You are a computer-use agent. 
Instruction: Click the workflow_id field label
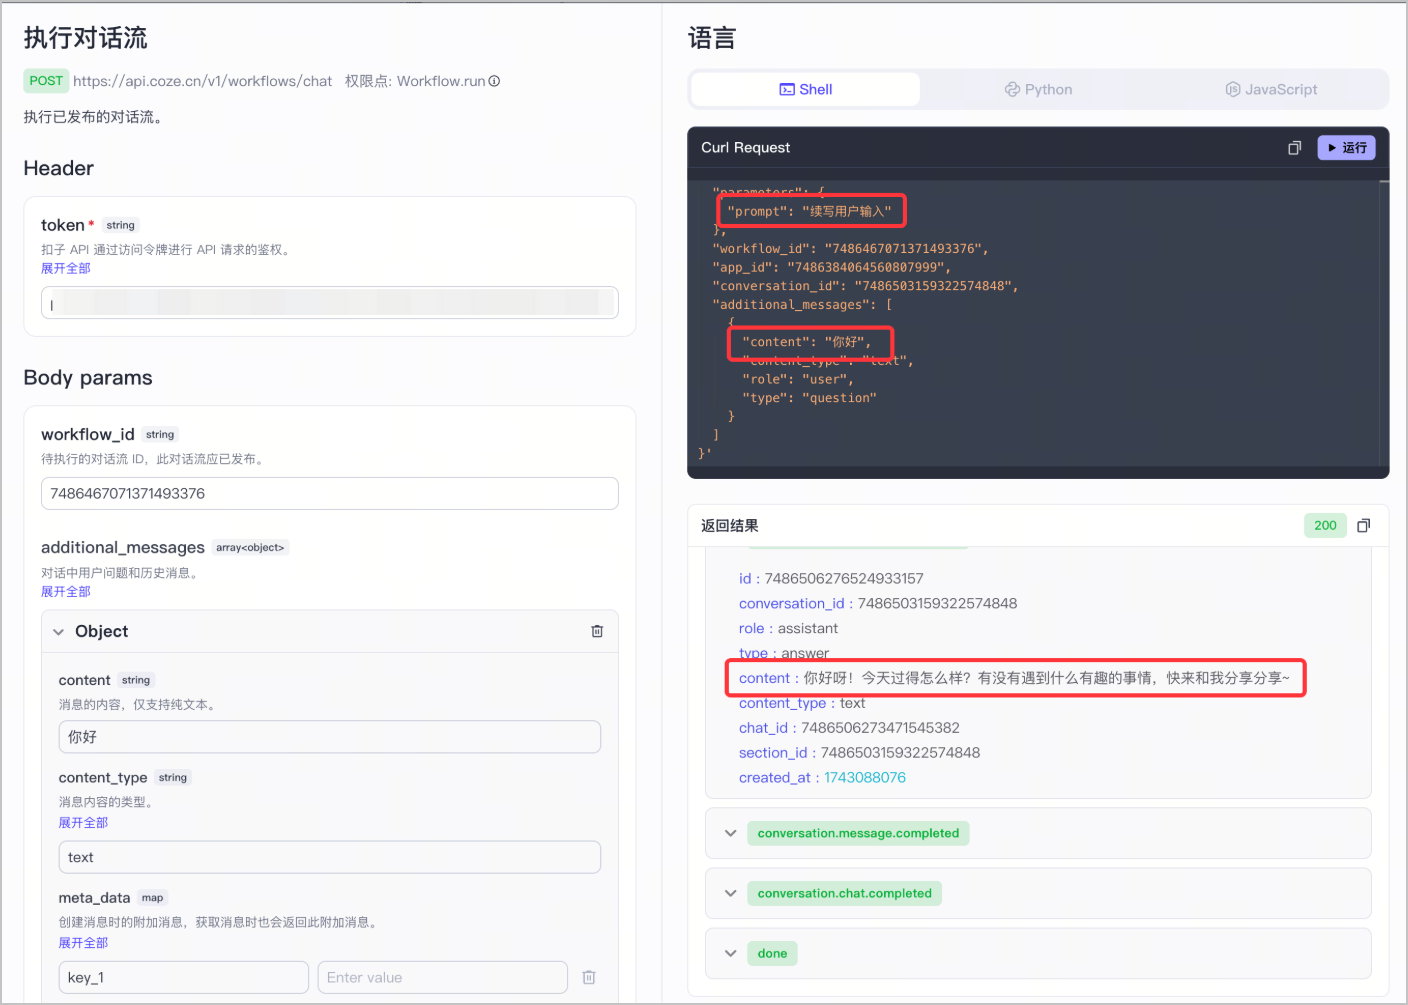pyautogui.click(x=88, y=434)
